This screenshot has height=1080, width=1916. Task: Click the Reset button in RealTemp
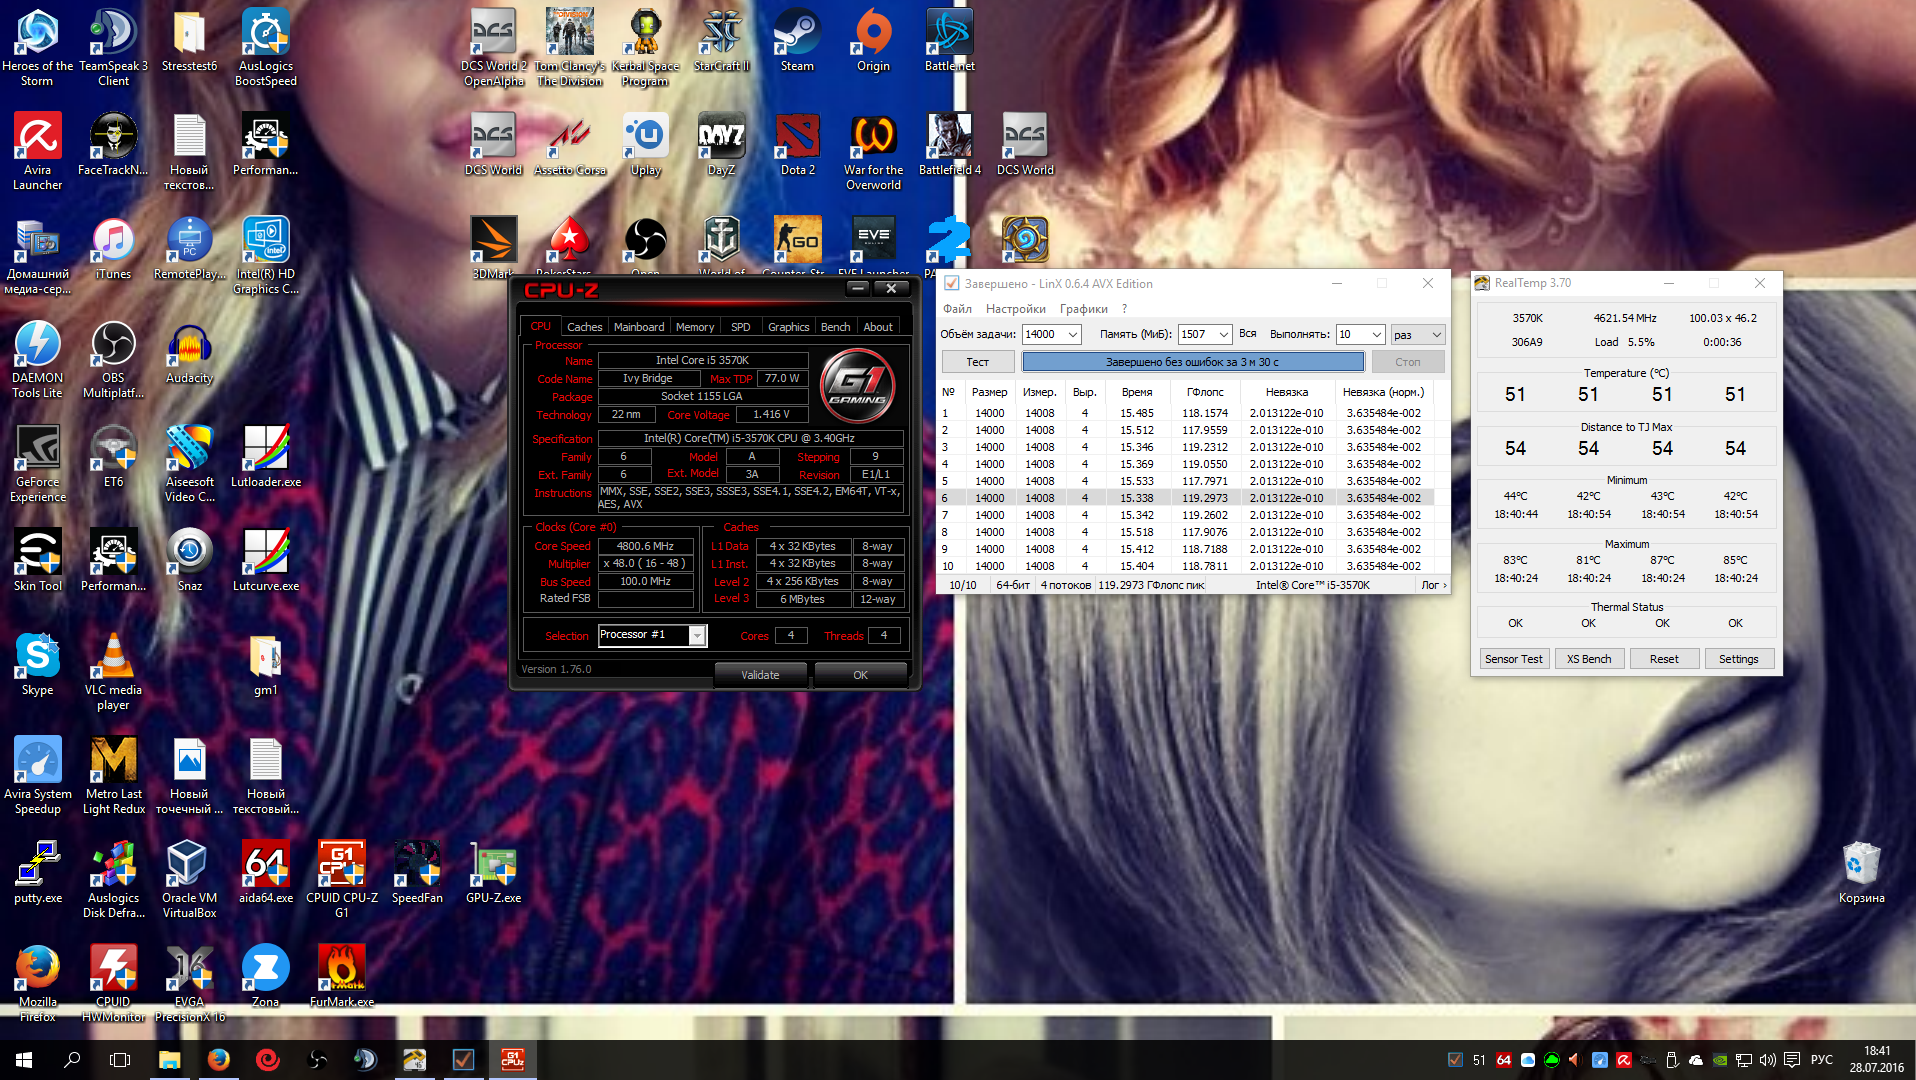coord(1664,659)
